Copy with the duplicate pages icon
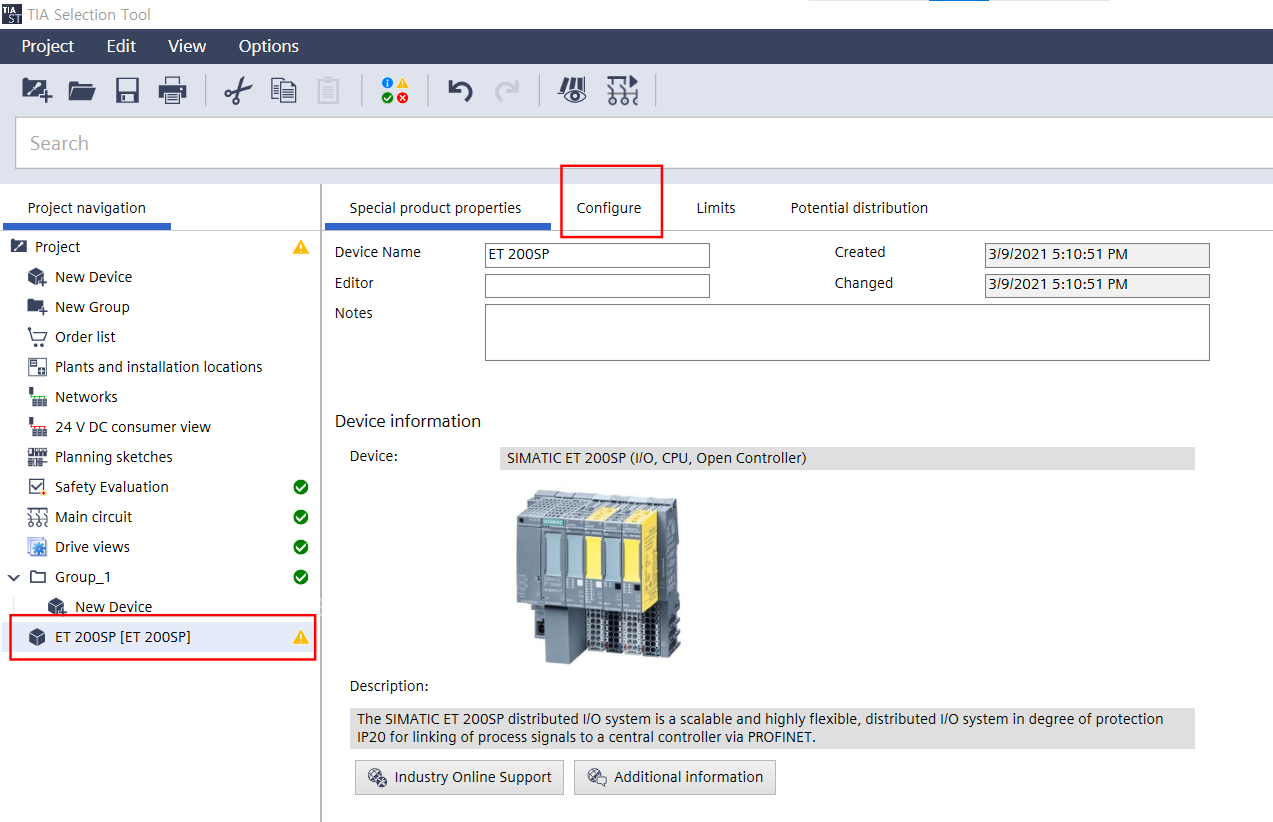The height and width of the screenshot is (822, 1273). click(284, 91)
